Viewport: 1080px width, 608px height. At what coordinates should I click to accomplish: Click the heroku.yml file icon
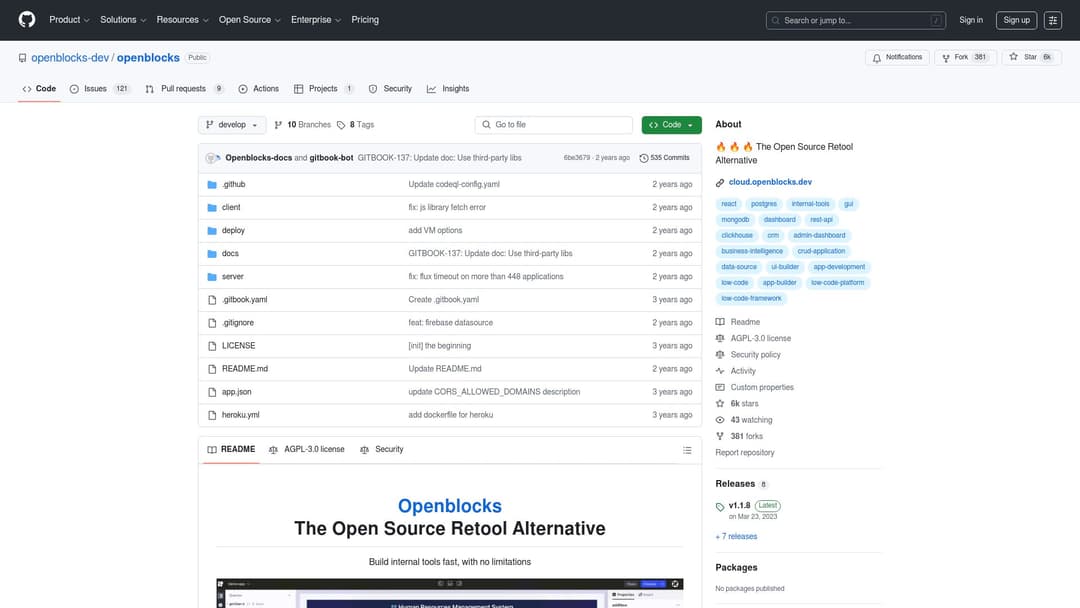click(212, 415)
